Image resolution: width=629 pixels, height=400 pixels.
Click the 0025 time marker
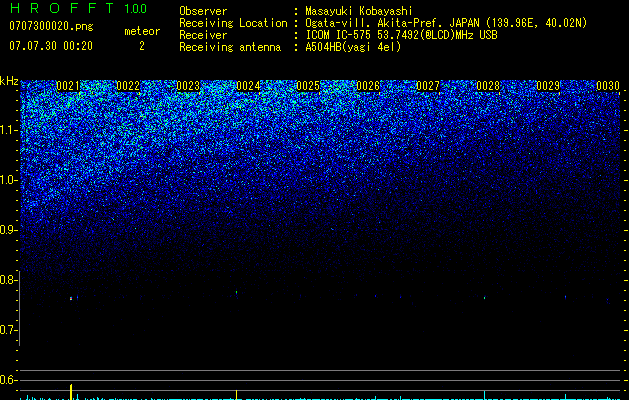click(308, 86)
